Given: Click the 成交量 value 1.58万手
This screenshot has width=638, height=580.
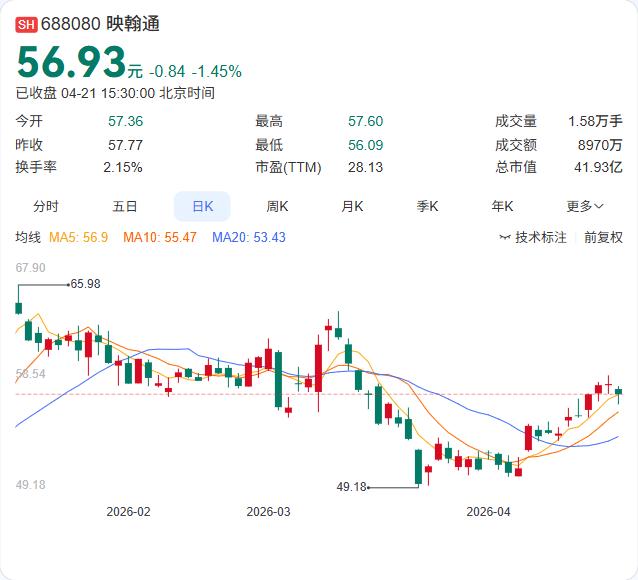Looking at the screenshot, I should [x=595, y=121].
